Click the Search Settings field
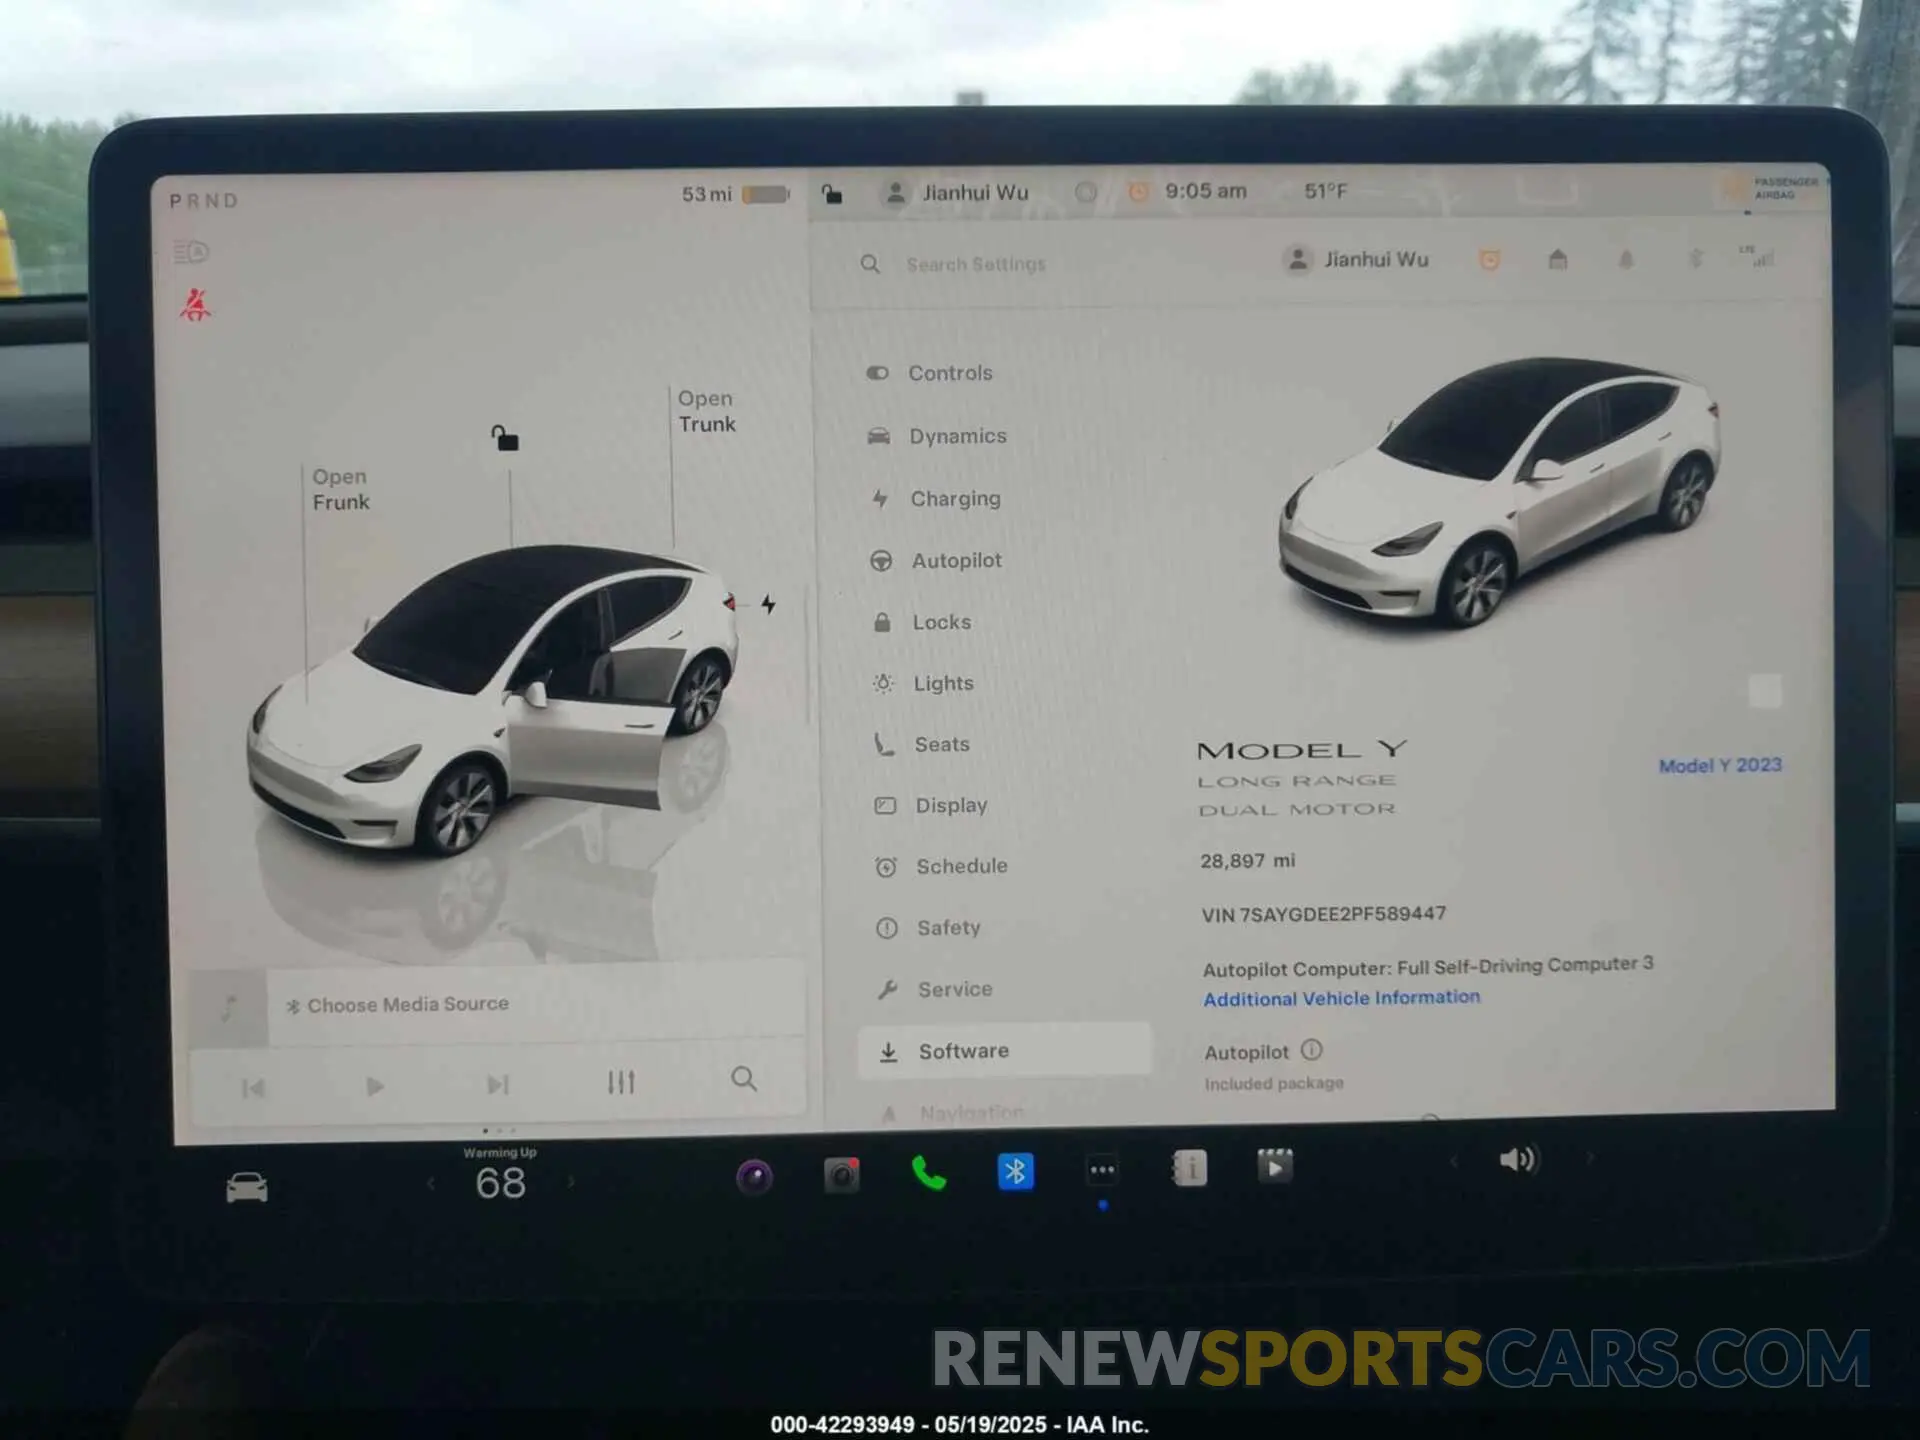The height and width of the screenshot is (1440, 1920). click(975, 264)
